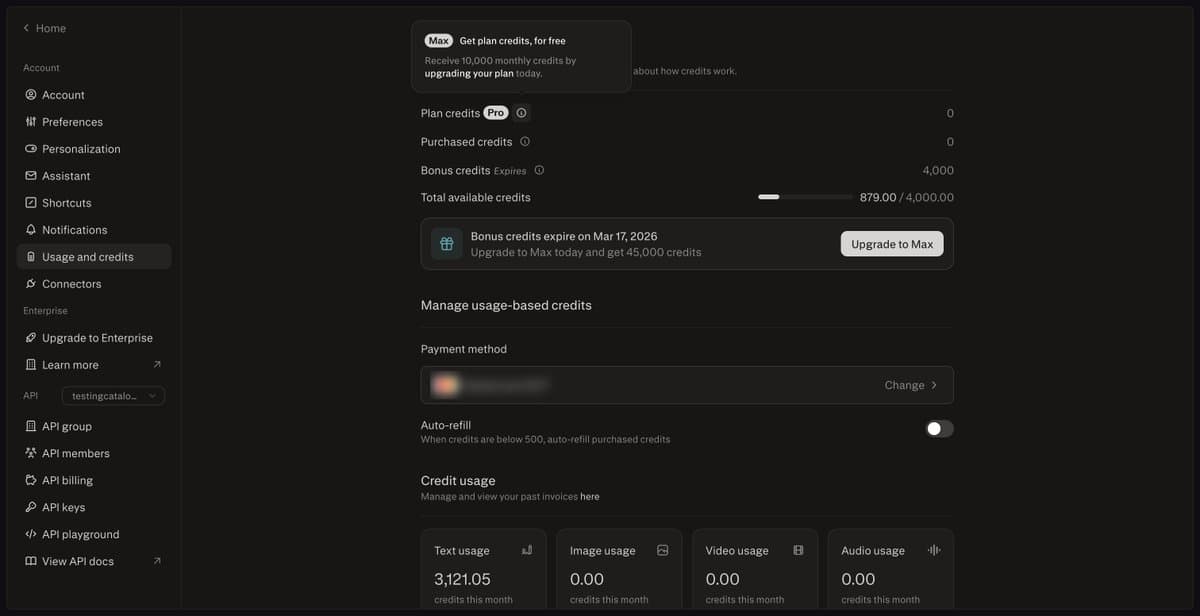Screen dimensions: 1200x616
Task: Click the gift icon in the bonus banner
Action: click(x=445, y=243)
